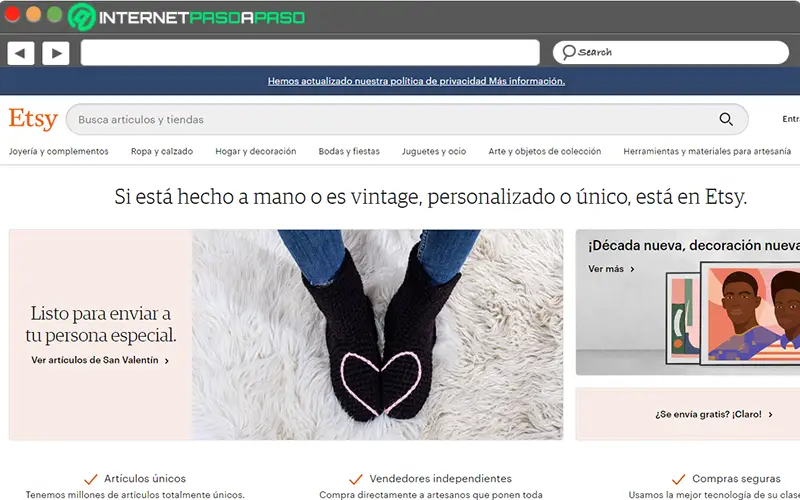Viewport: 800px width, 500px height.
Task: Click the empty browser address bar
Action: pos(310,53)
